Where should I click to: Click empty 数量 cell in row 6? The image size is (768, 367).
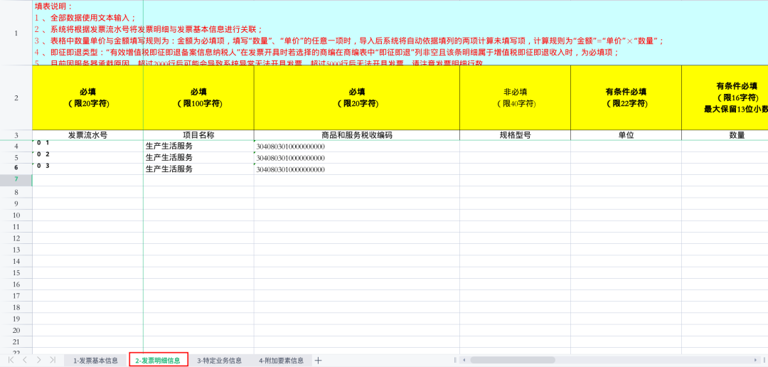click(724, 169)
